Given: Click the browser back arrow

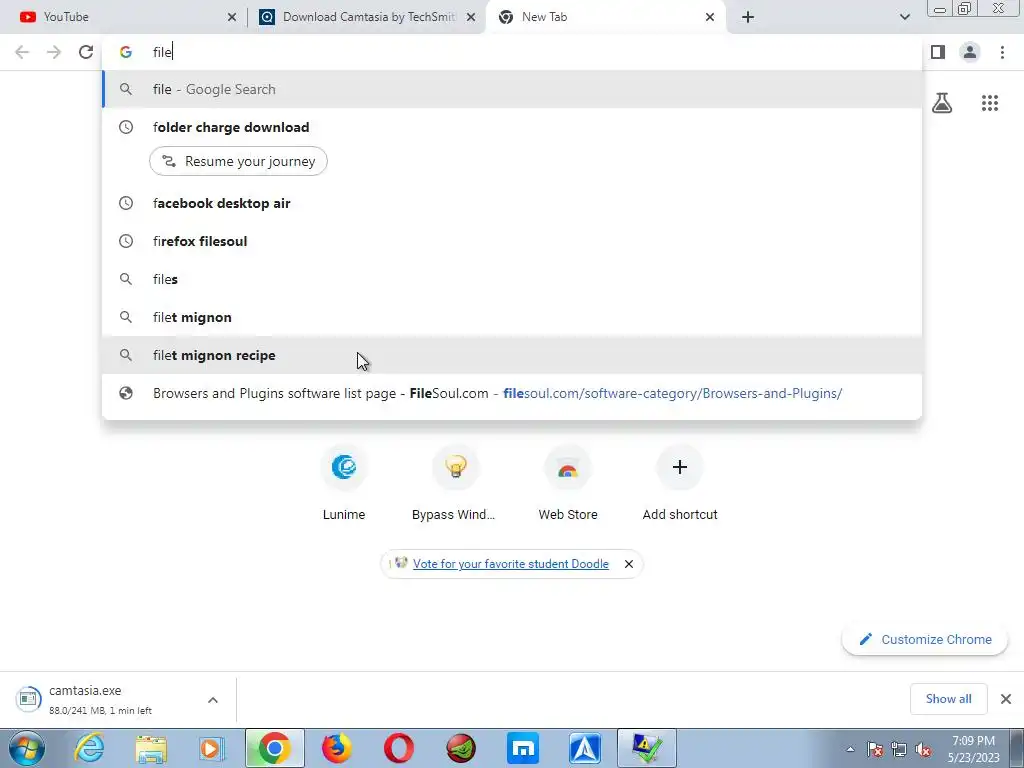Looking at the screenshot, I should 22,52.
